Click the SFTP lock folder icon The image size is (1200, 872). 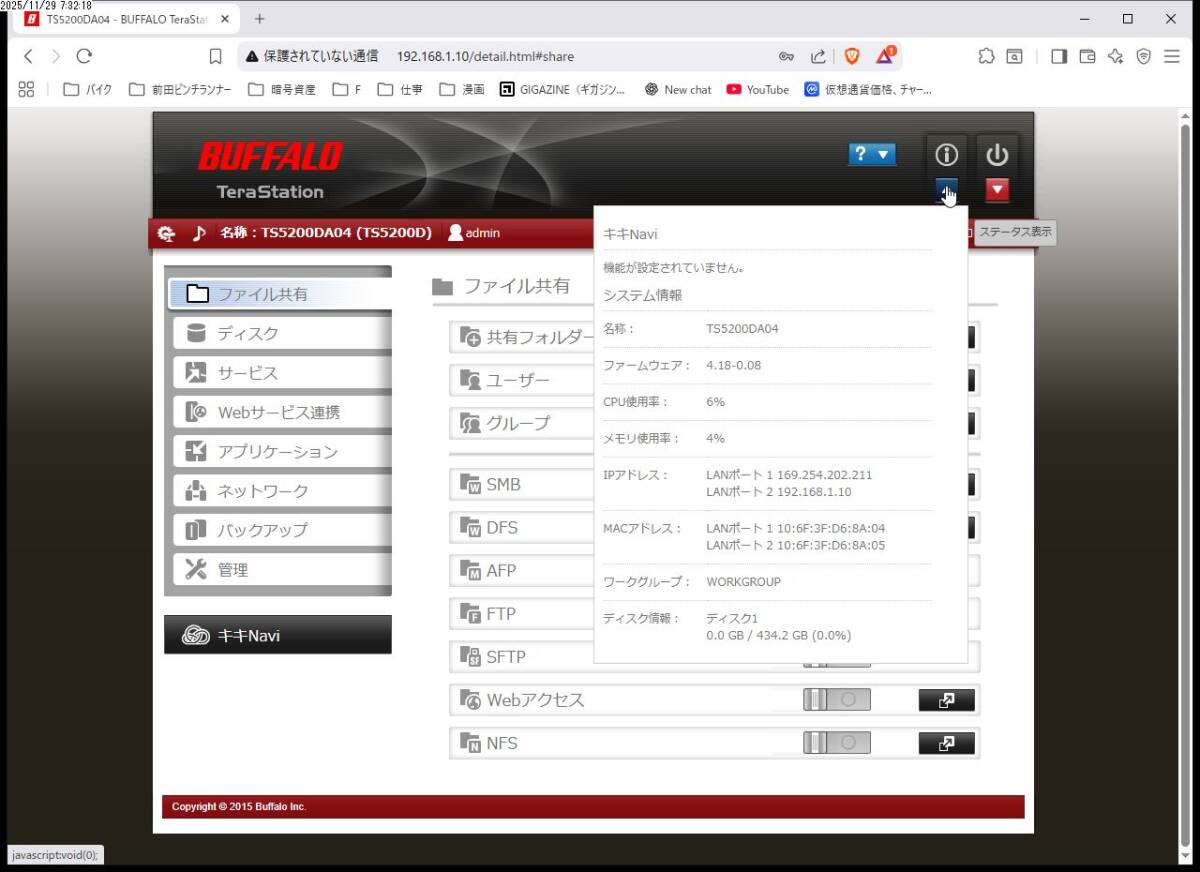(470, 657)
